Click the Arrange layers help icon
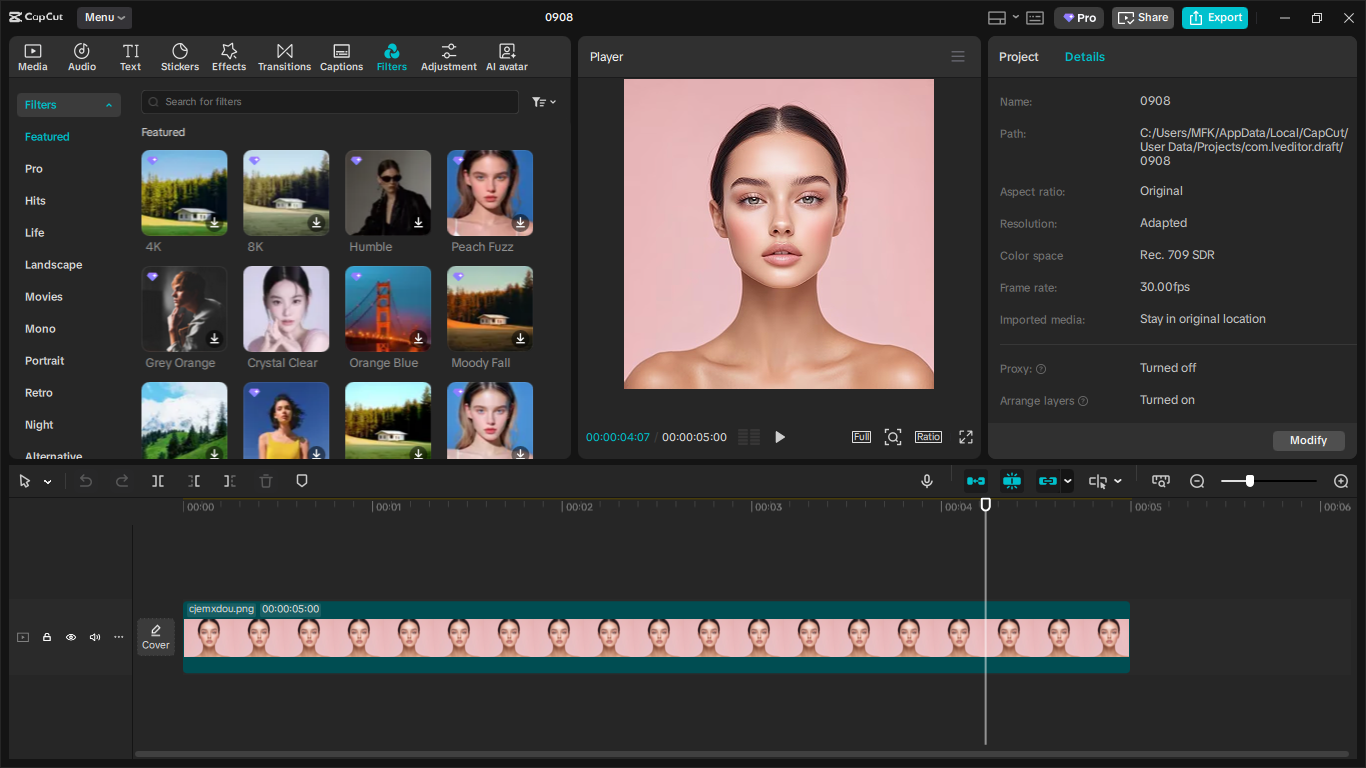The height and width of the screenshot is (768, 1366). click(1083, 401)
